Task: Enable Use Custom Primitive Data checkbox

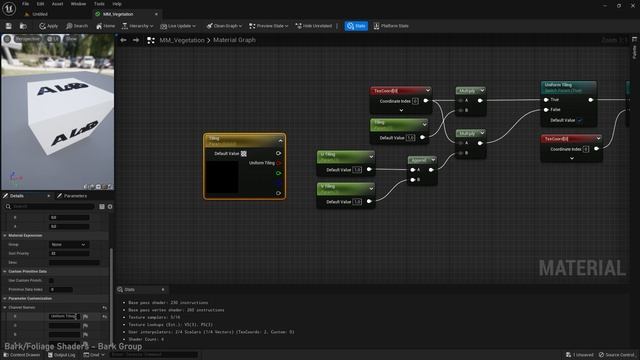Action: pyautogui.click(x=51, y=280)
